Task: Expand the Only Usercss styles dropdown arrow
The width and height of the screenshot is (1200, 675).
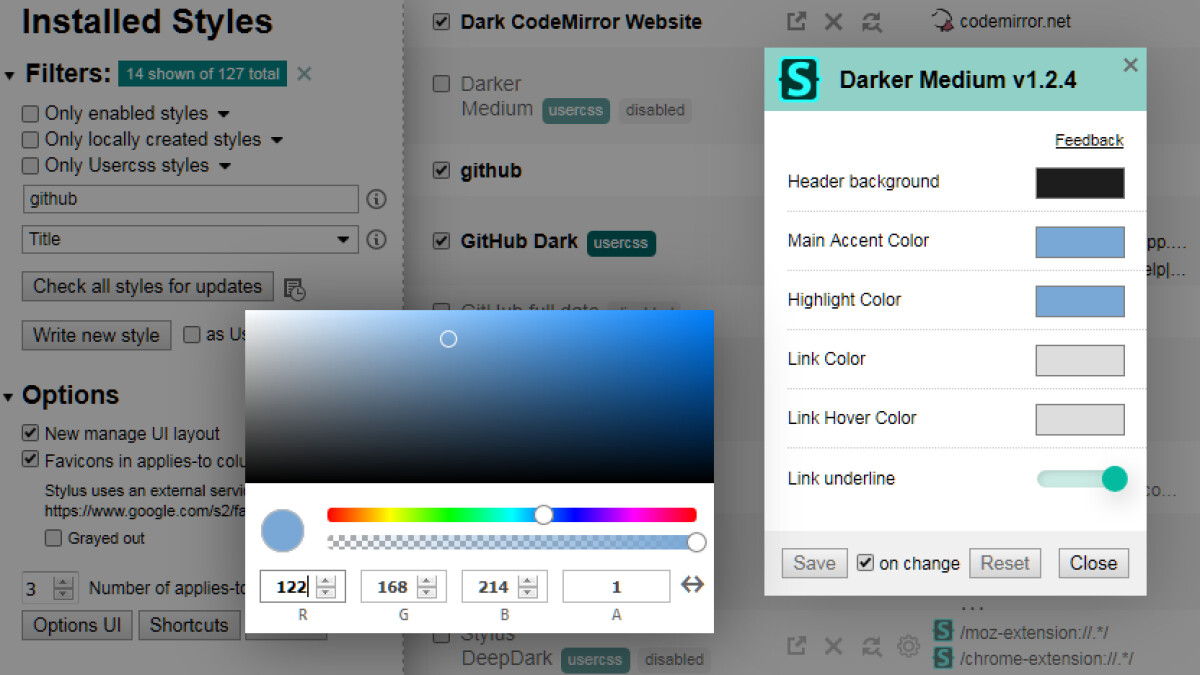Action: (225, 166)
